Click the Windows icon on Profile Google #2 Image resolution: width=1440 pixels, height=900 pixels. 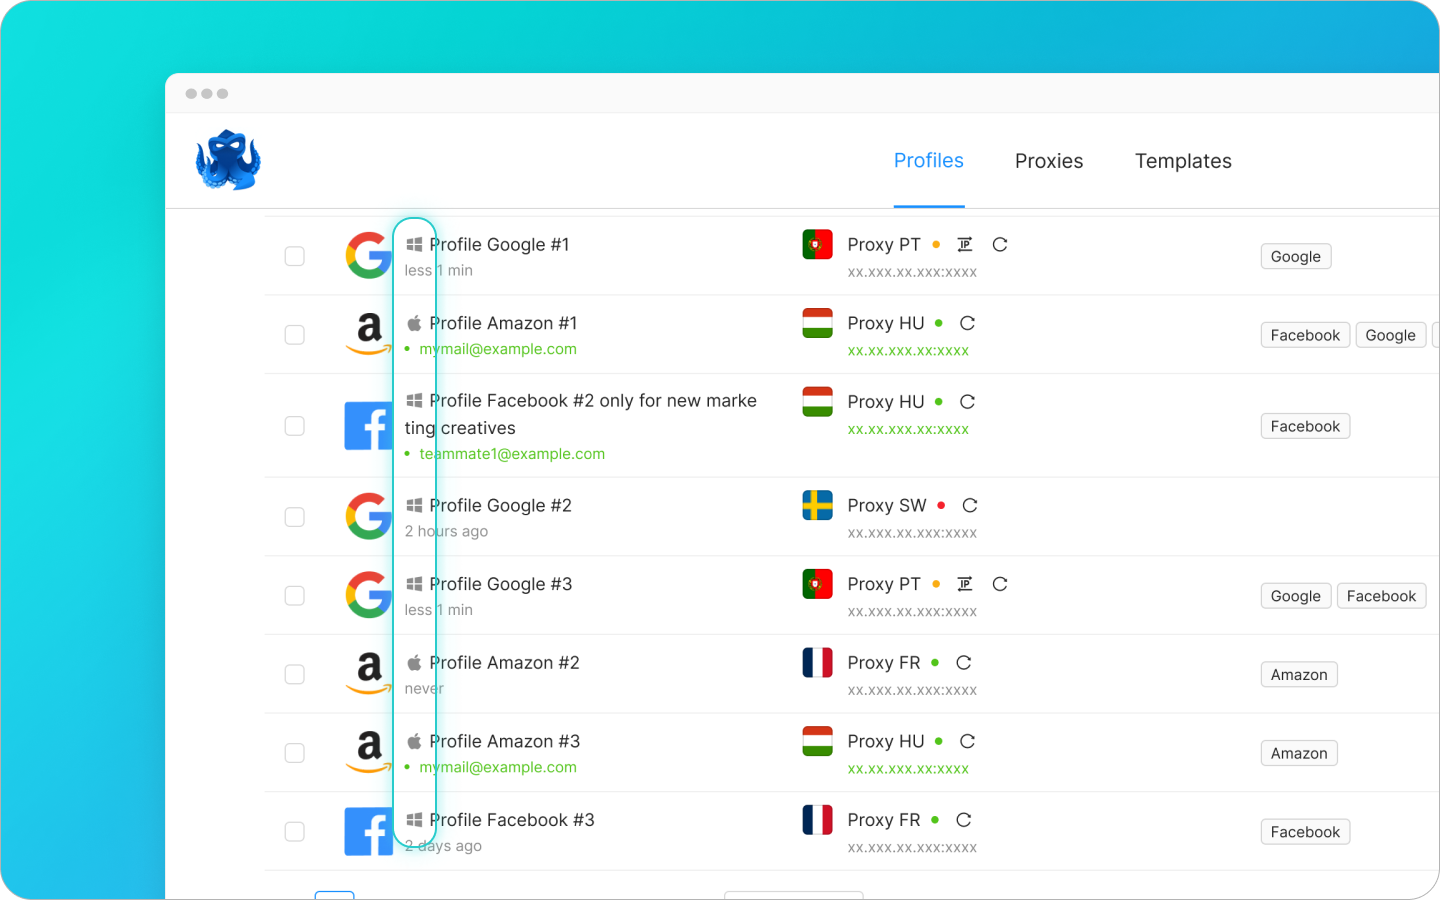tap(413, 505)
